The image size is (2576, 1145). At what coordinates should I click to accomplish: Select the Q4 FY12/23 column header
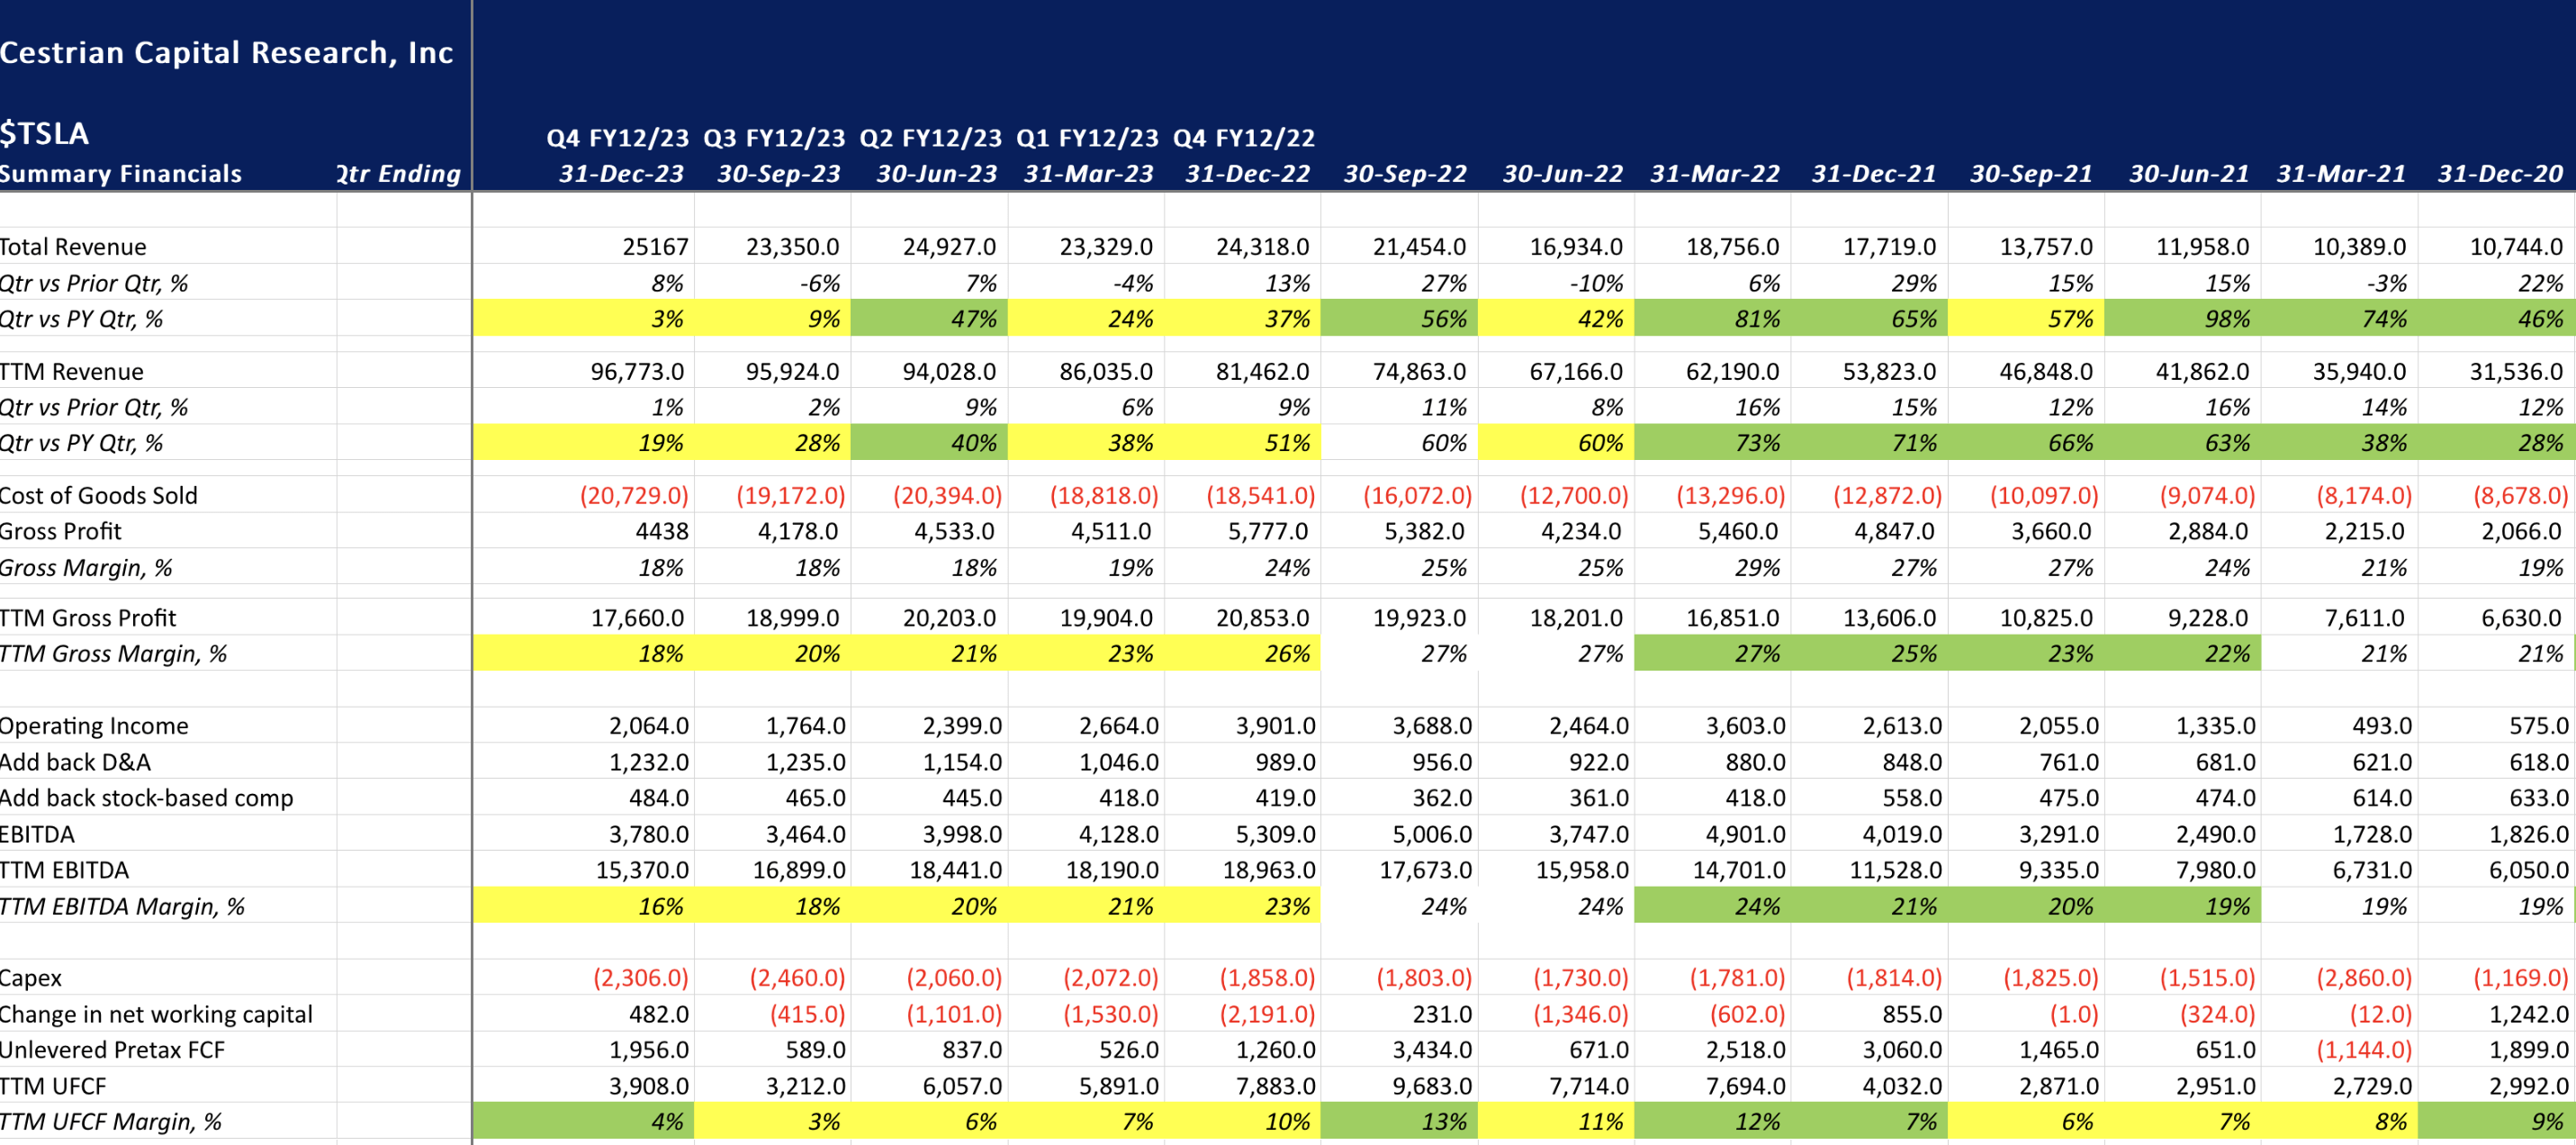pyautogui.click(x=617, y=138)
